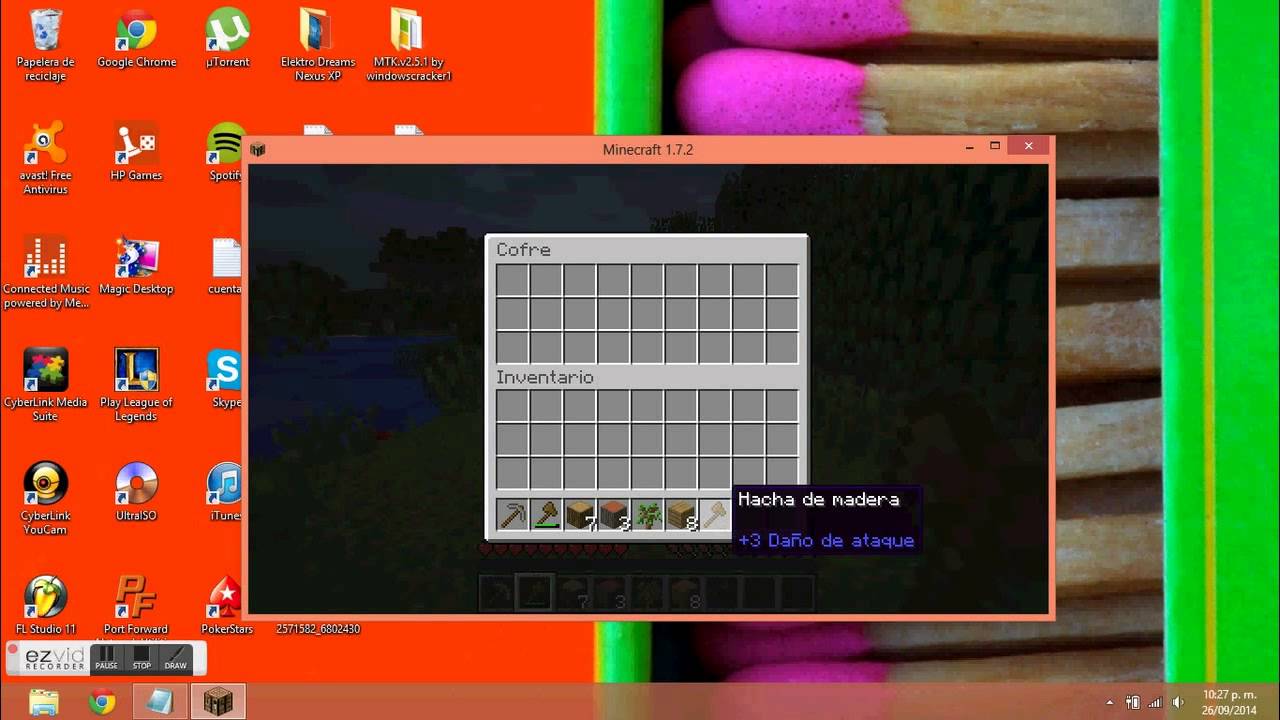
Task: Pick up the wooden pickaxe in the hotbar
Action: click(x=513, y=516)
